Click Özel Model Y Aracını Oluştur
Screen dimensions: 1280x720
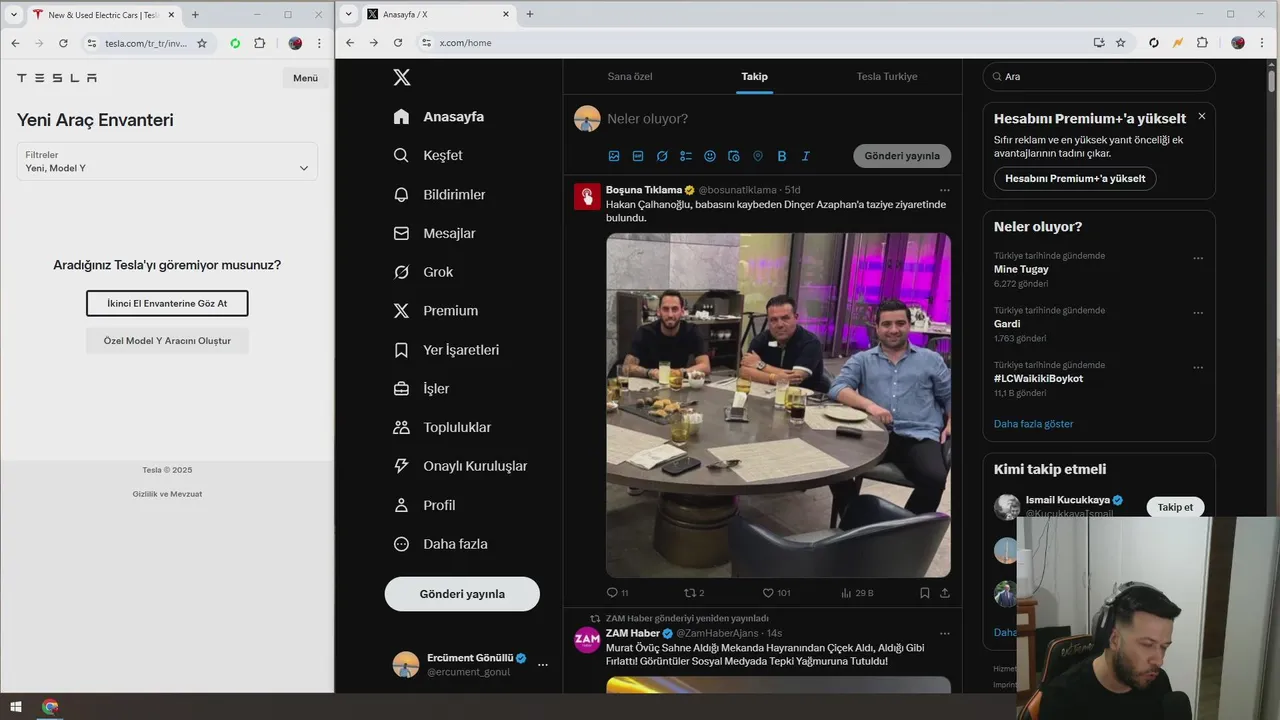(167, 341)
